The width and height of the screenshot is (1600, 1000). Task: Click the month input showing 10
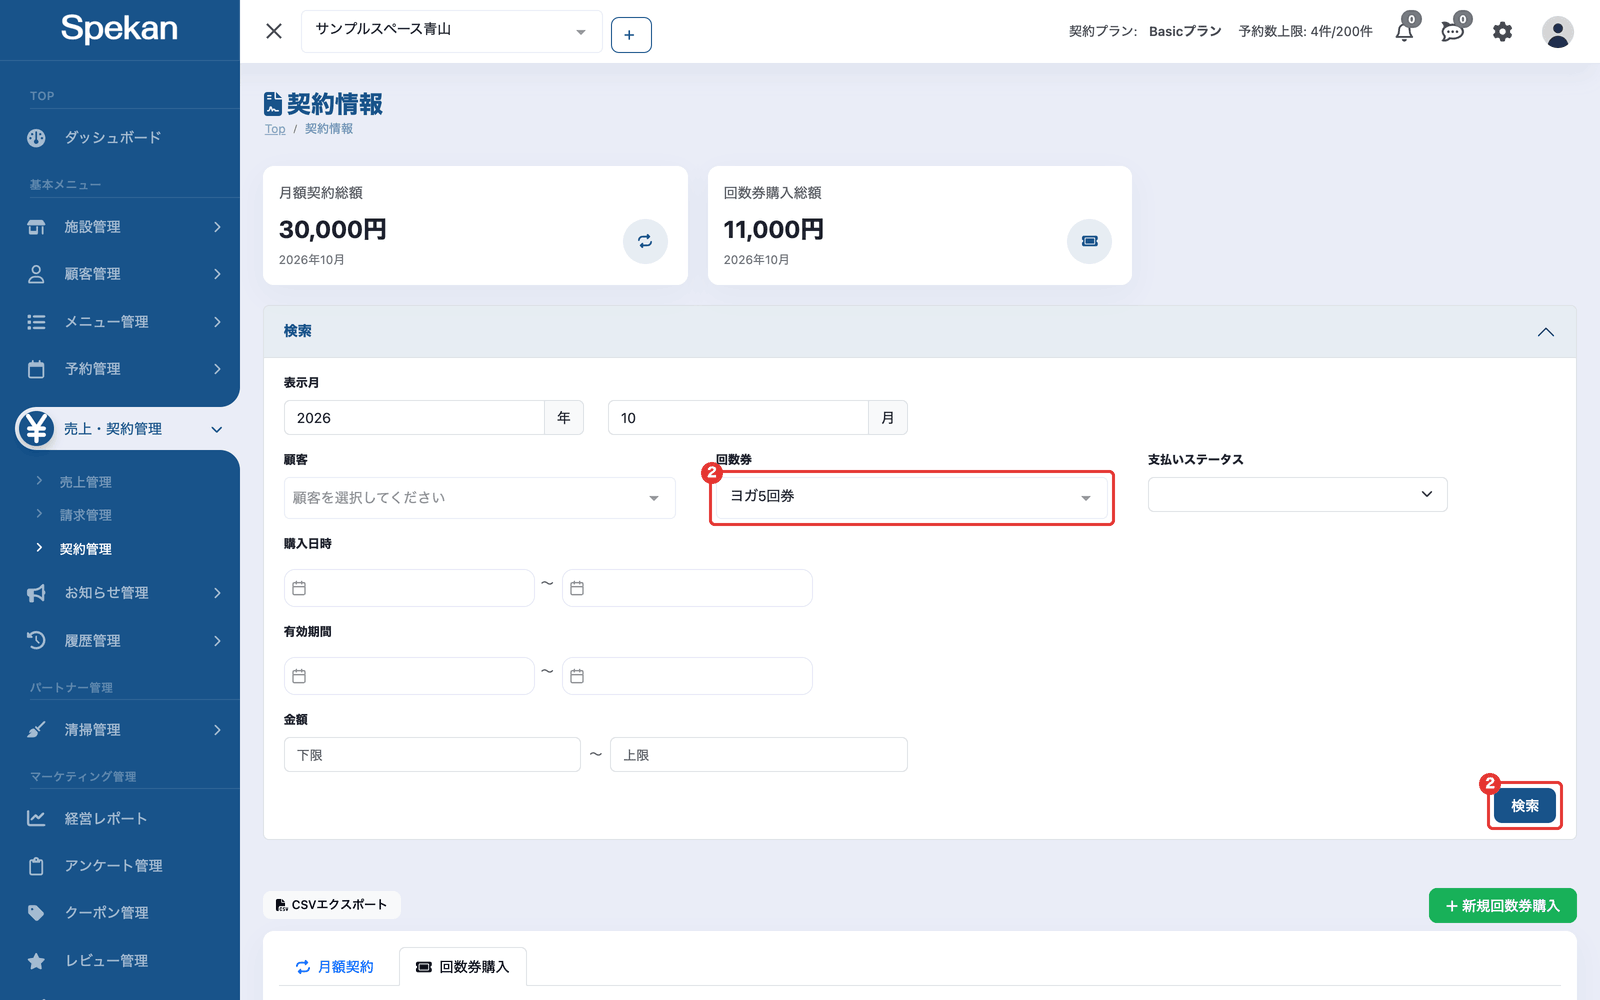point(738,418)
